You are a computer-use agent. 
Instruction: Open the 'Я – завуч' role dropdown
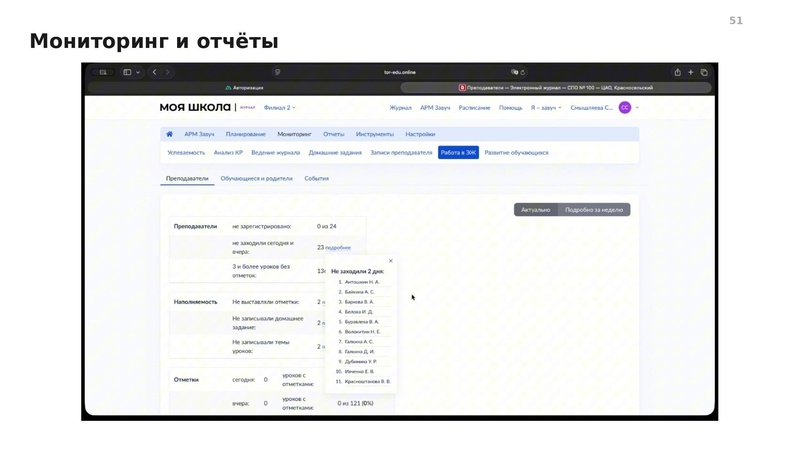point(546,108)
